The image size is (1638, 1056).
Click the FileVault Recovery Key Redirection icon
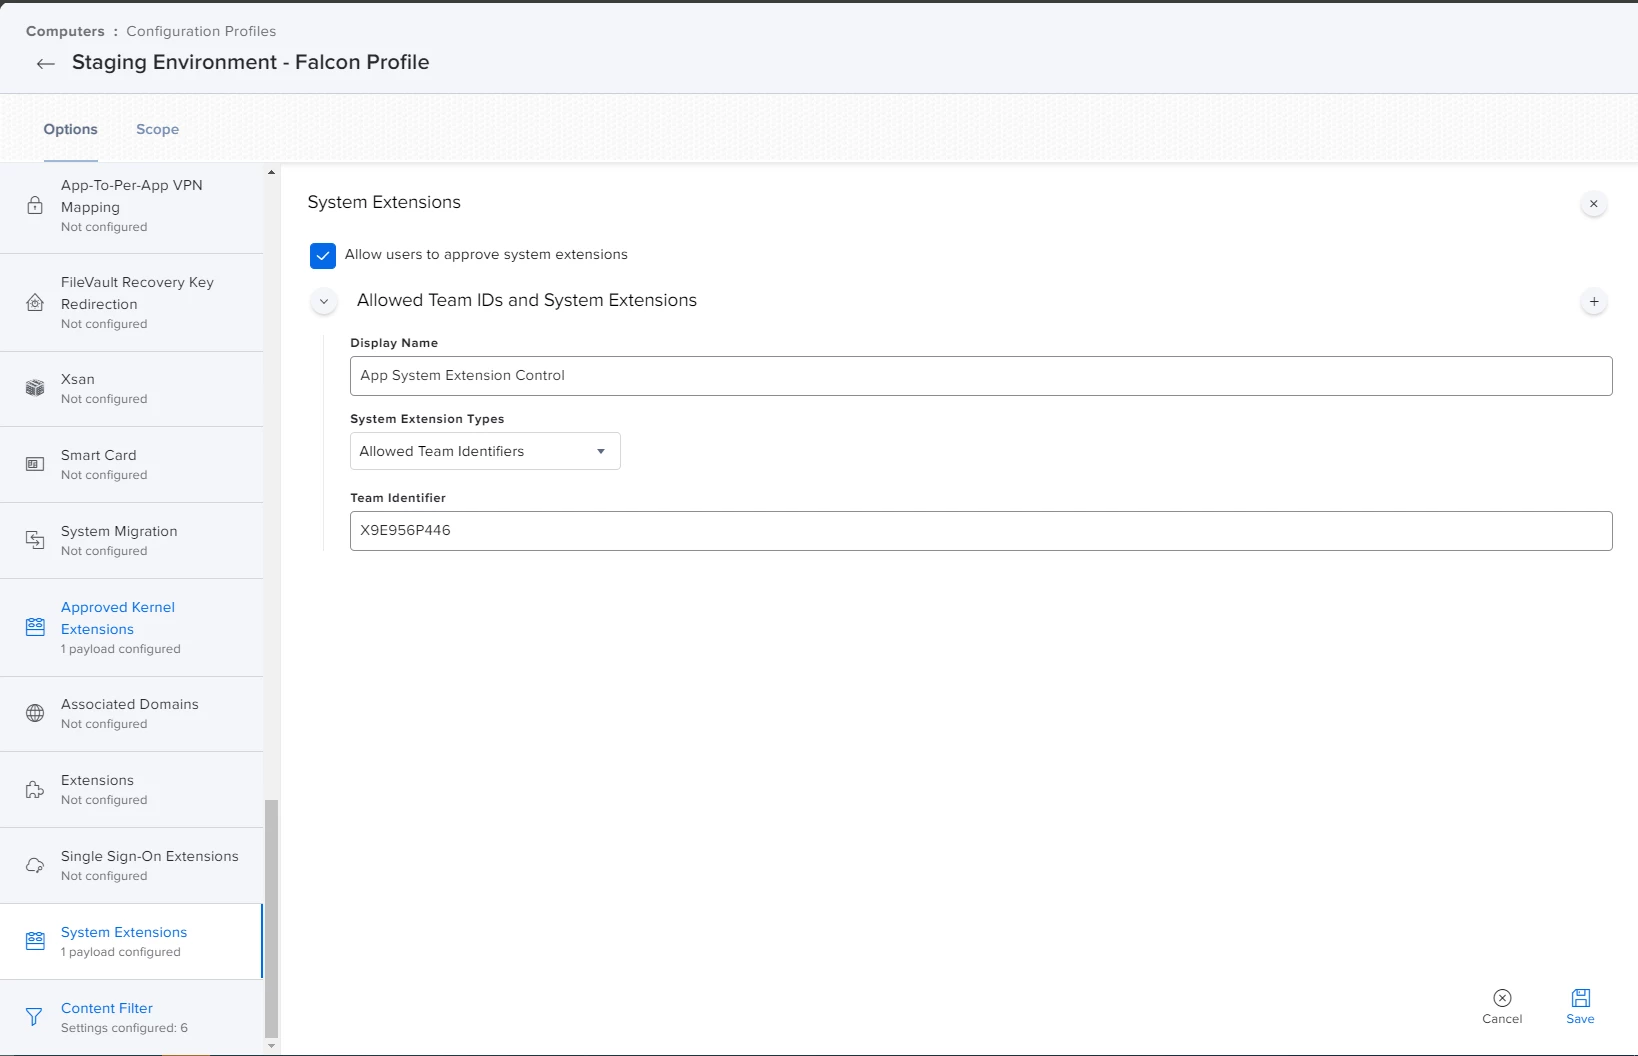pos(35,302)
